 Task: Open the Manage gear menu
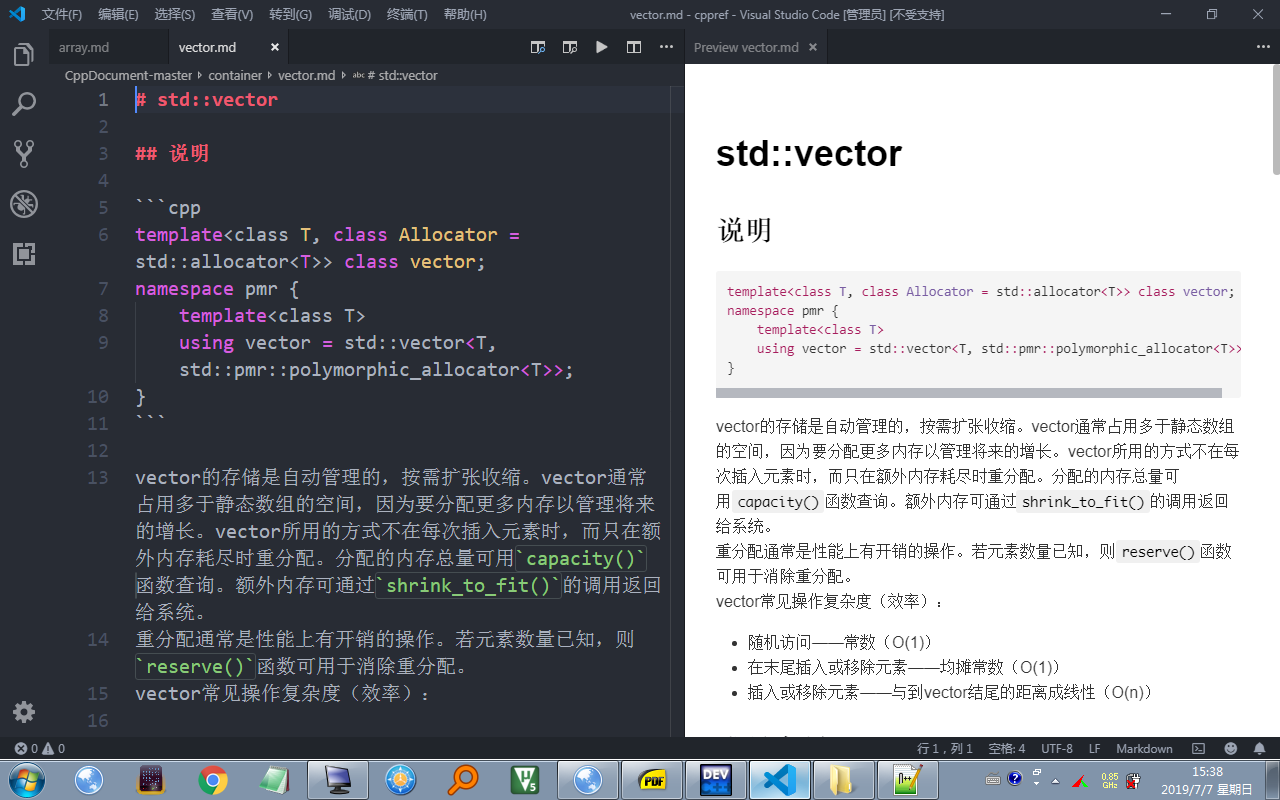tap(24, 712)
